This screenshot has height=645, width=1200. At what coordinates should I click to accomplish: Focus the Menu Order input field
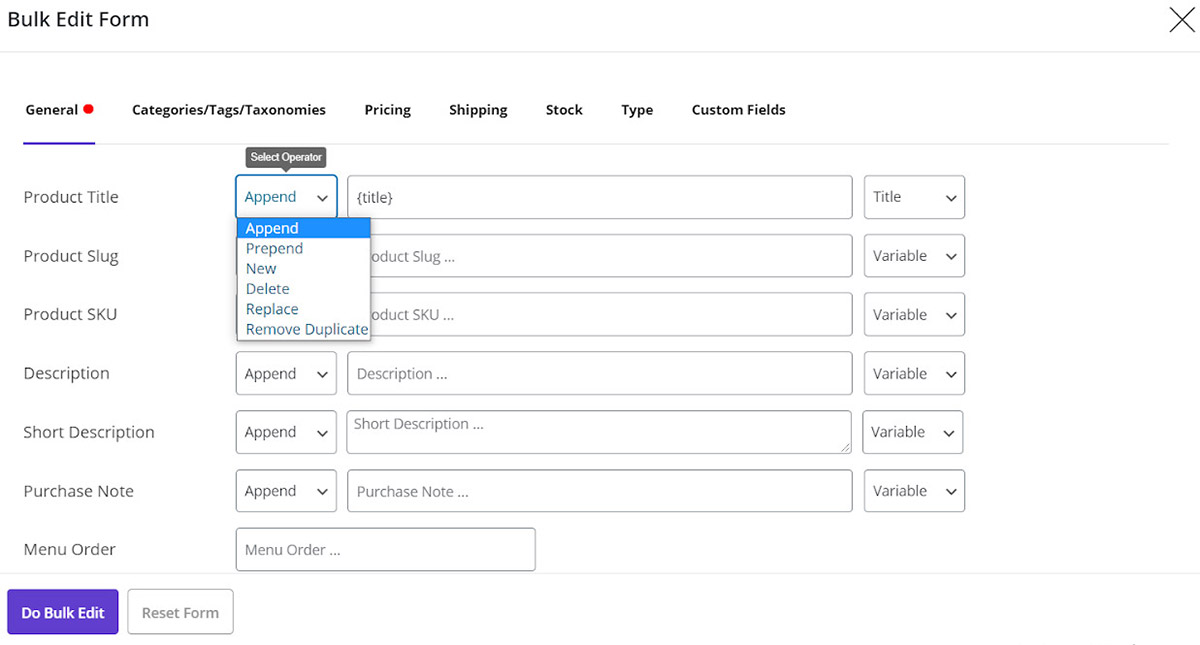[x=385, y=550]
